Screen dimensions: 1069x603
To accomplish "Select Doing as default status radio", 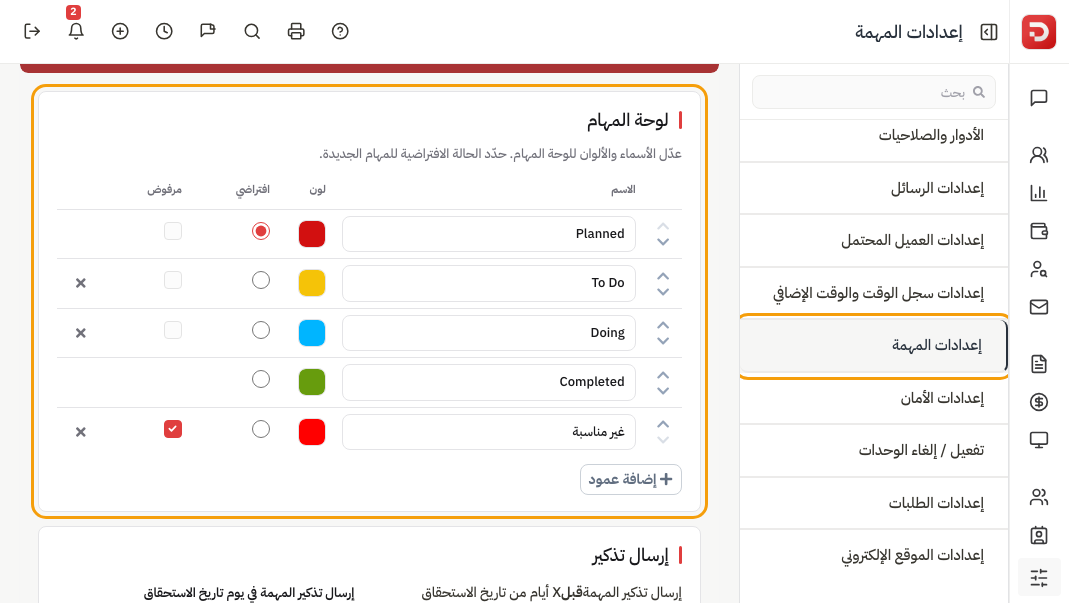I will click(x=260, y=330).
